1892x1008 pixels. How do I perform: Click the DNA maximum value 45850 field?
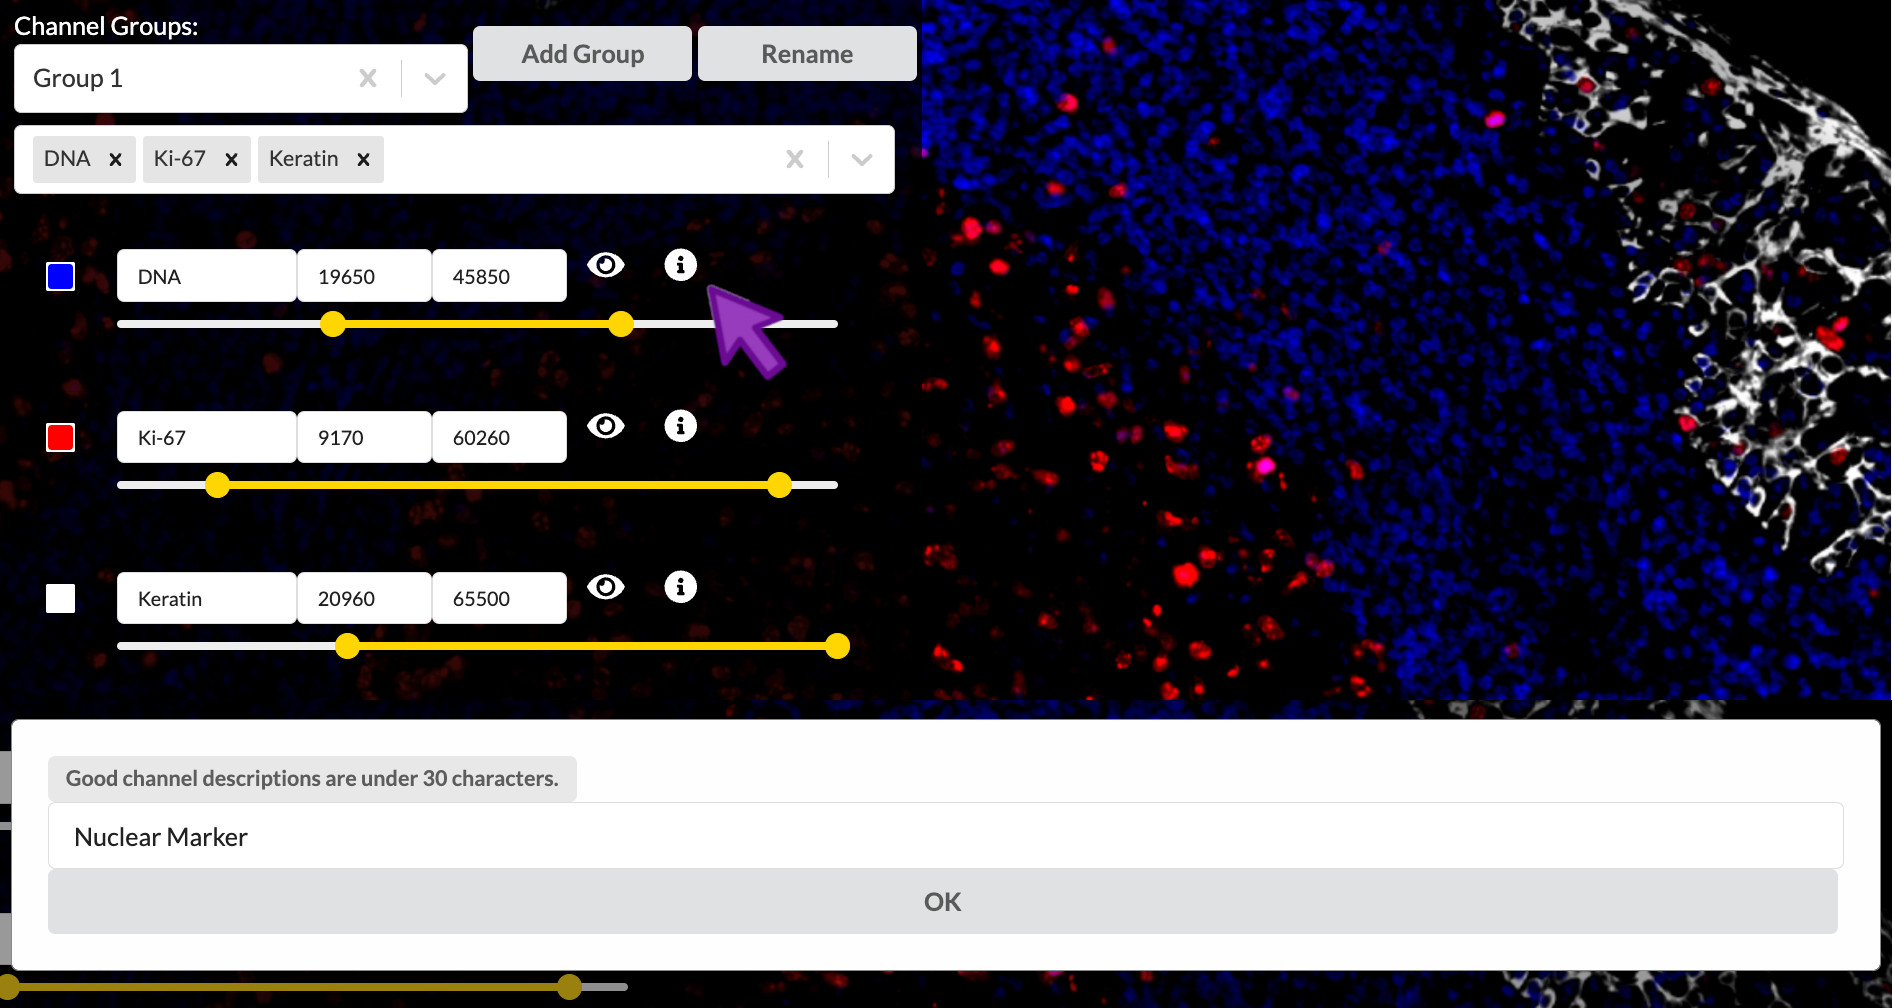[x=500, y=276]
